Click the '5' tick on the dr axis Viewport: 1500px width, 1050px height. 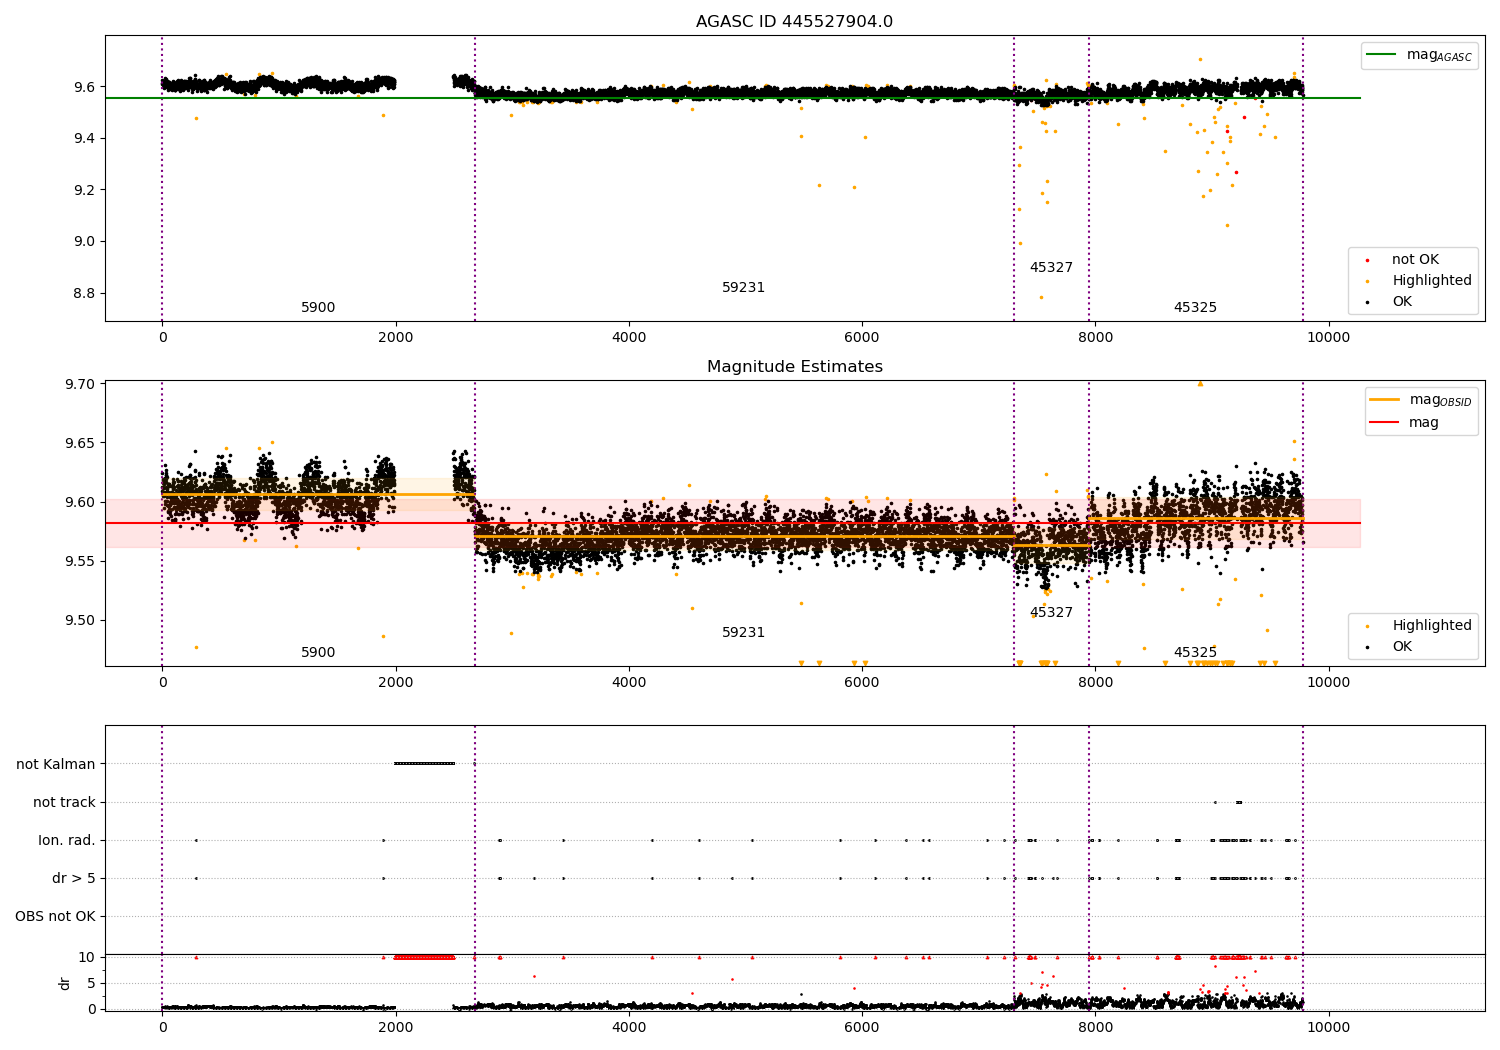tap(92, 983)
